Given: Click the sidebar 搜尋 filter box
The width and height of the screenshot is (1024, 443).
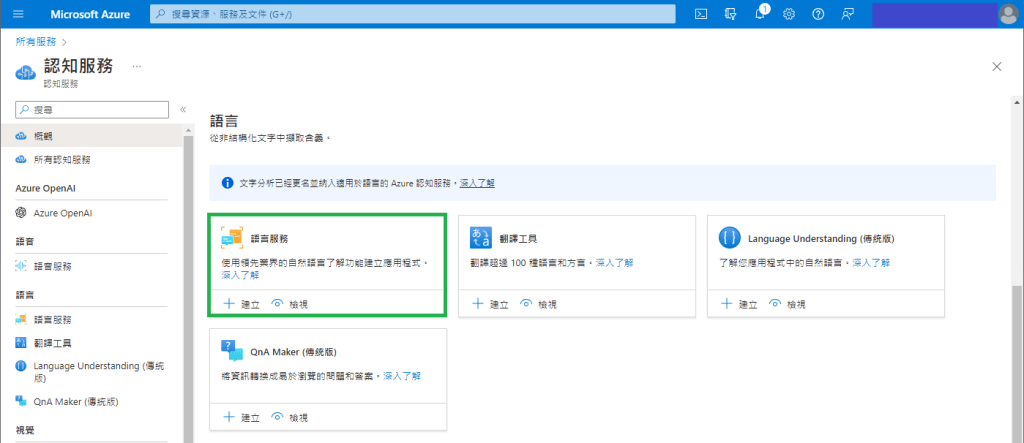Looking at the screenshot, I should pos(96,109).
